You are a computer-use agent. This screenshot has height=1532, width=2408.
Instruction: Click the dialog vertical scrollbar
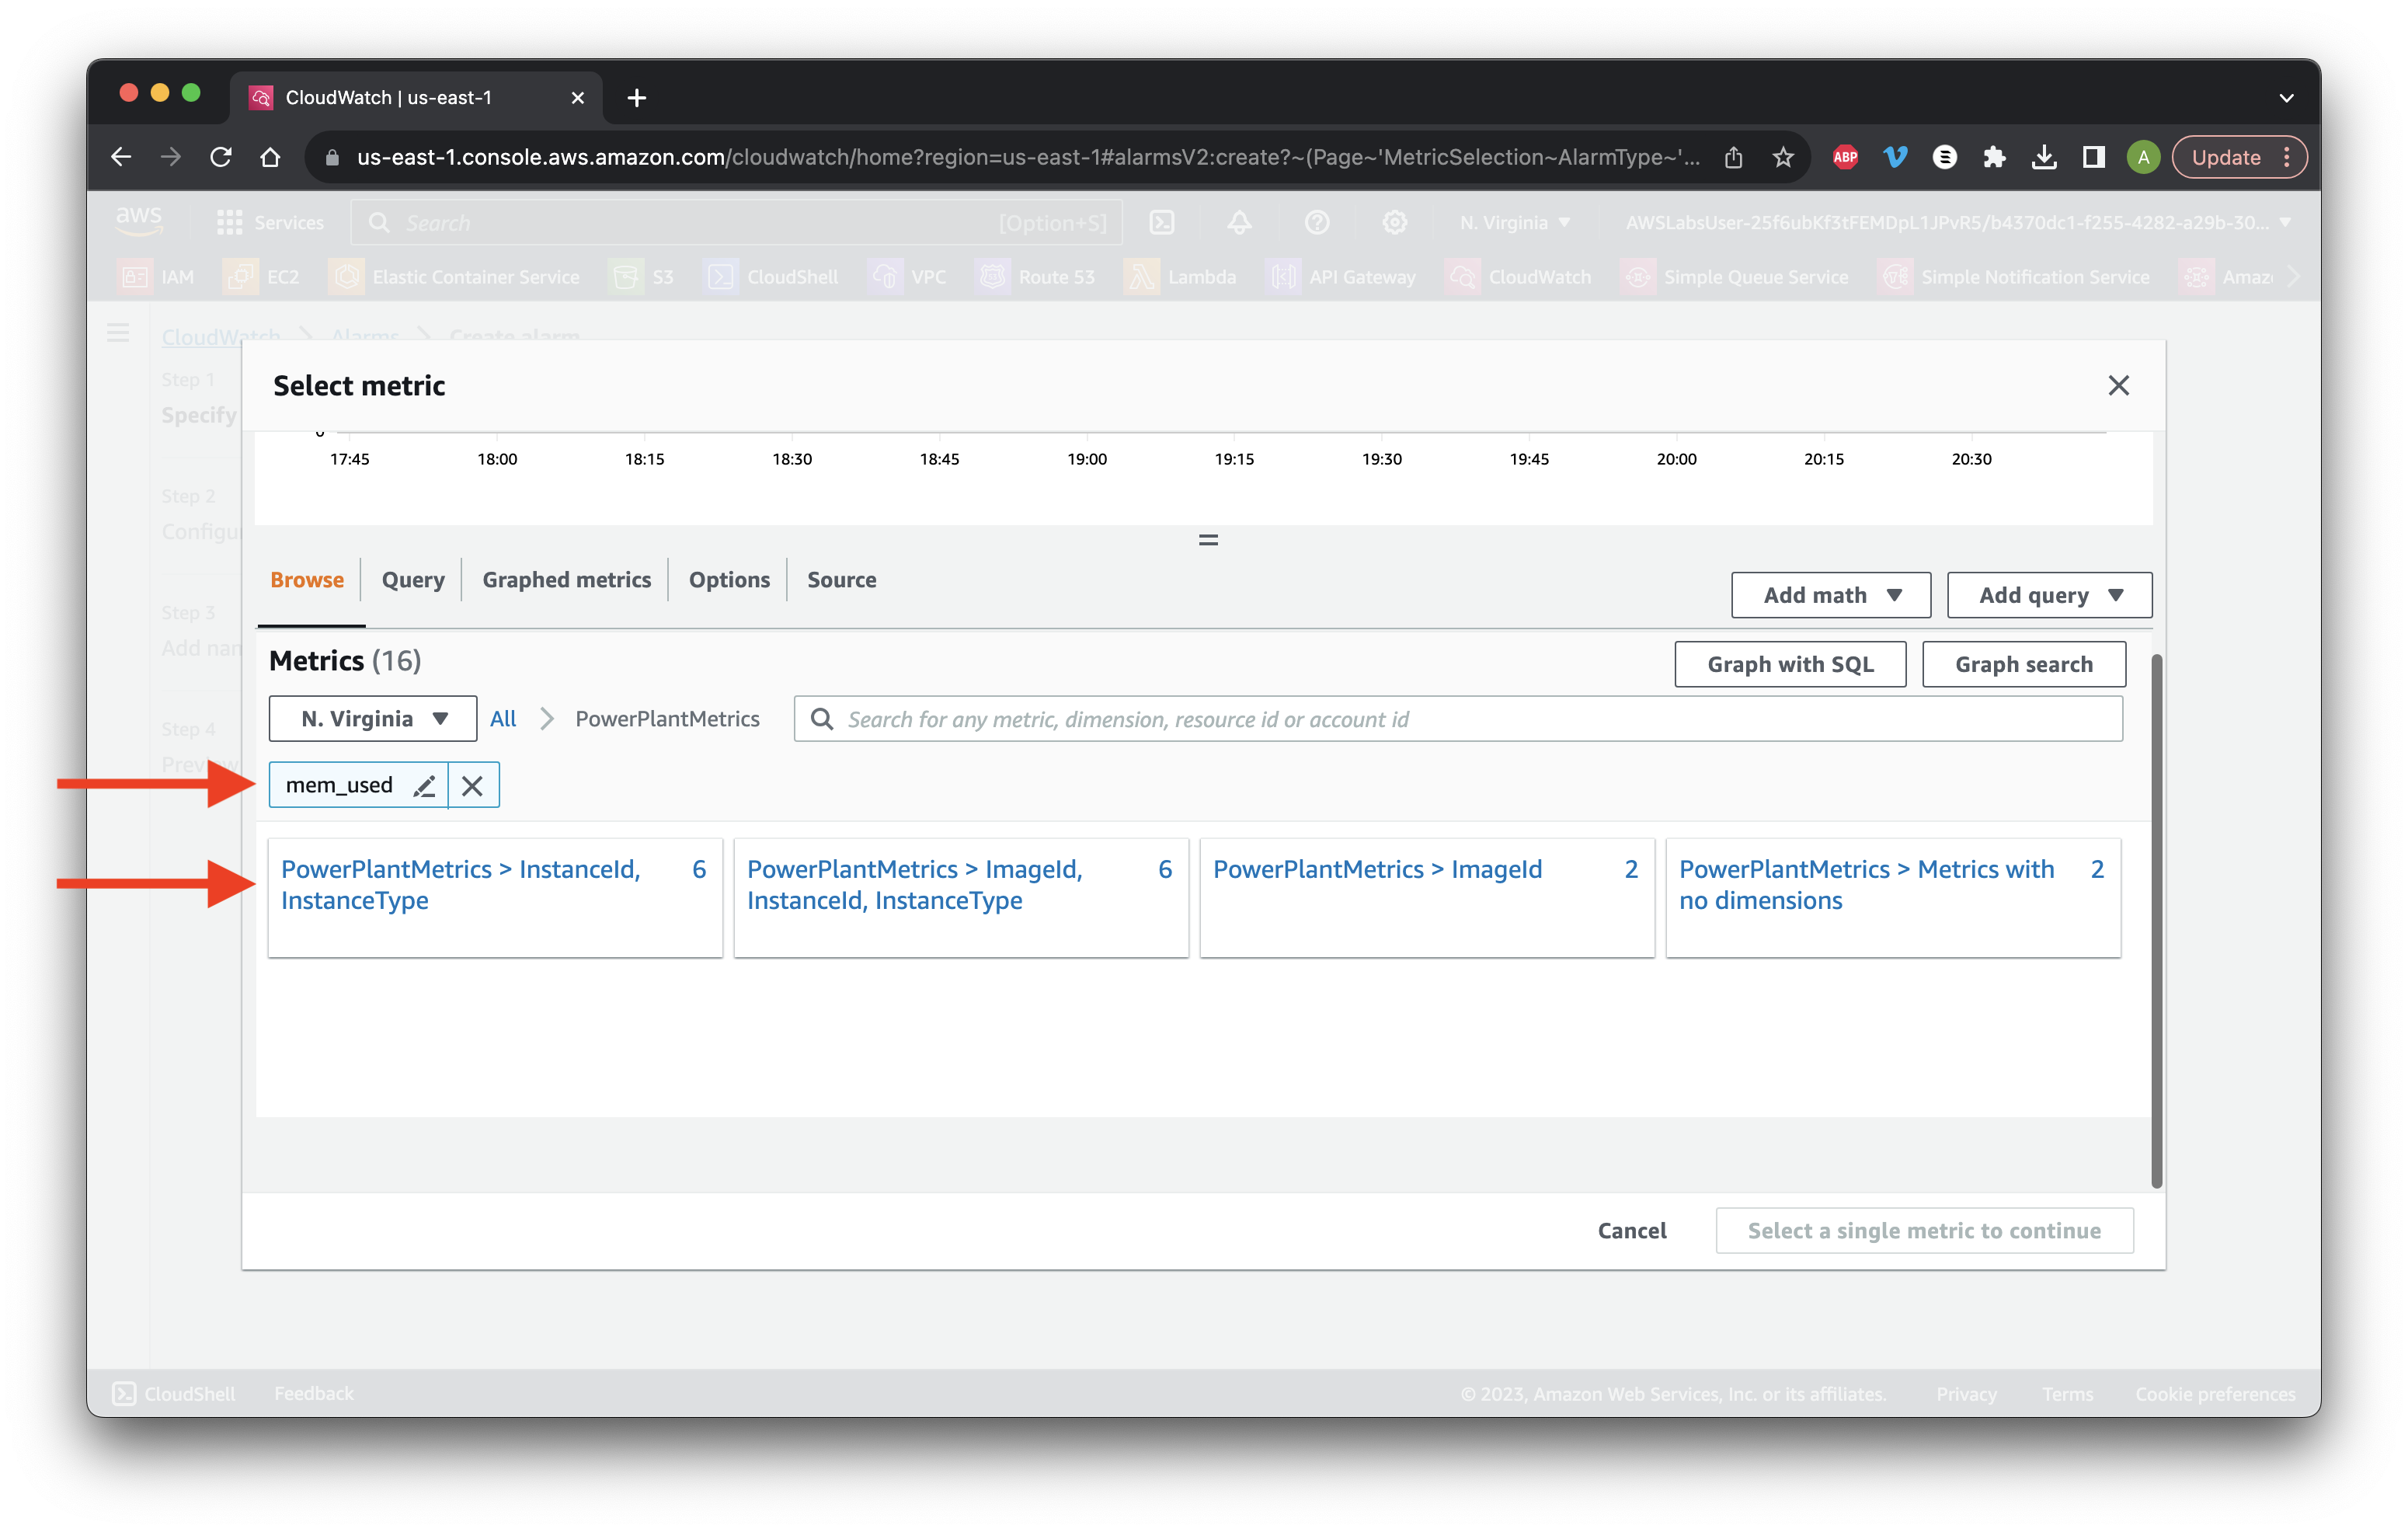(x=2157, y=920)
